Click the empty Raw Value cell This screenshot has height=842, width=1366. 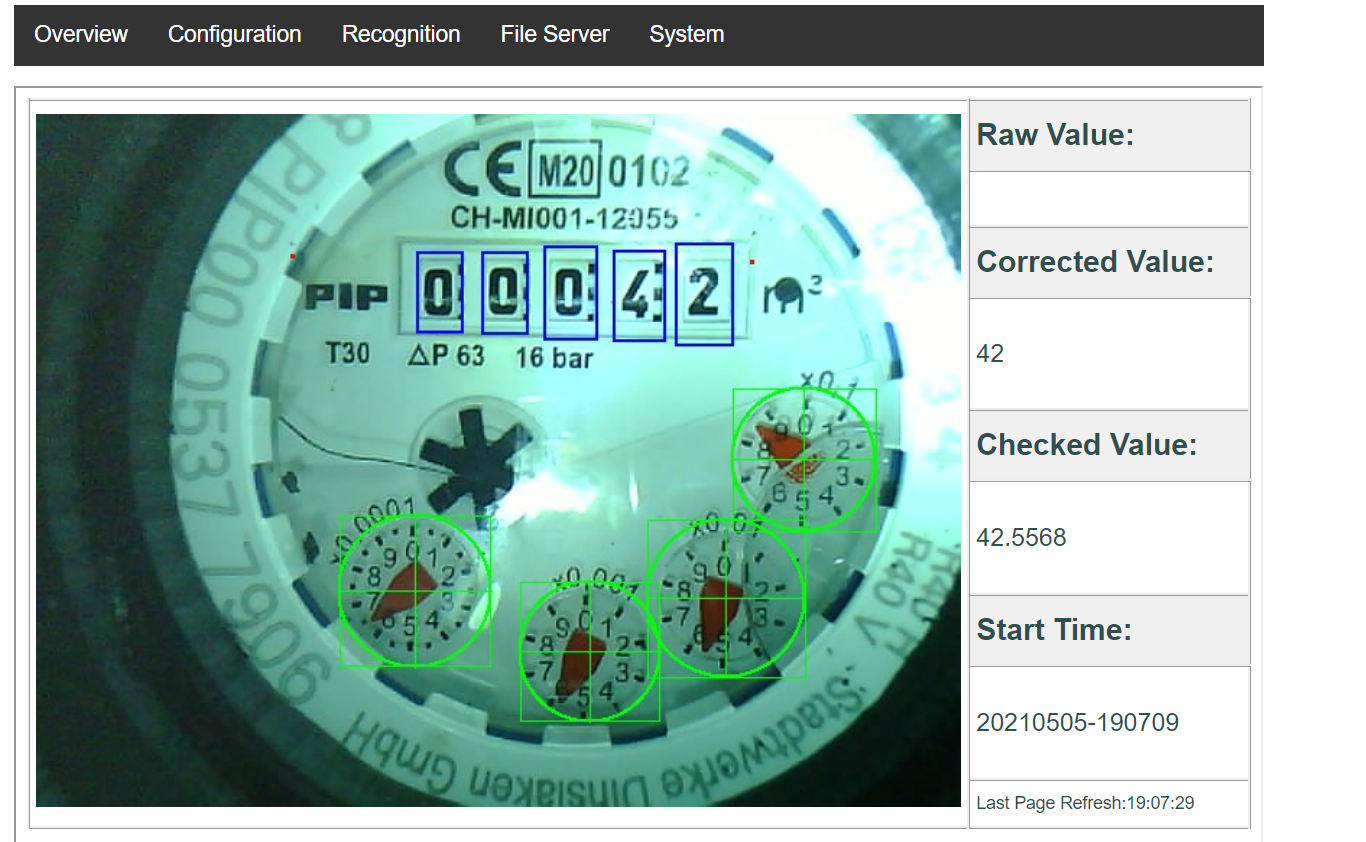(1110, 199)
